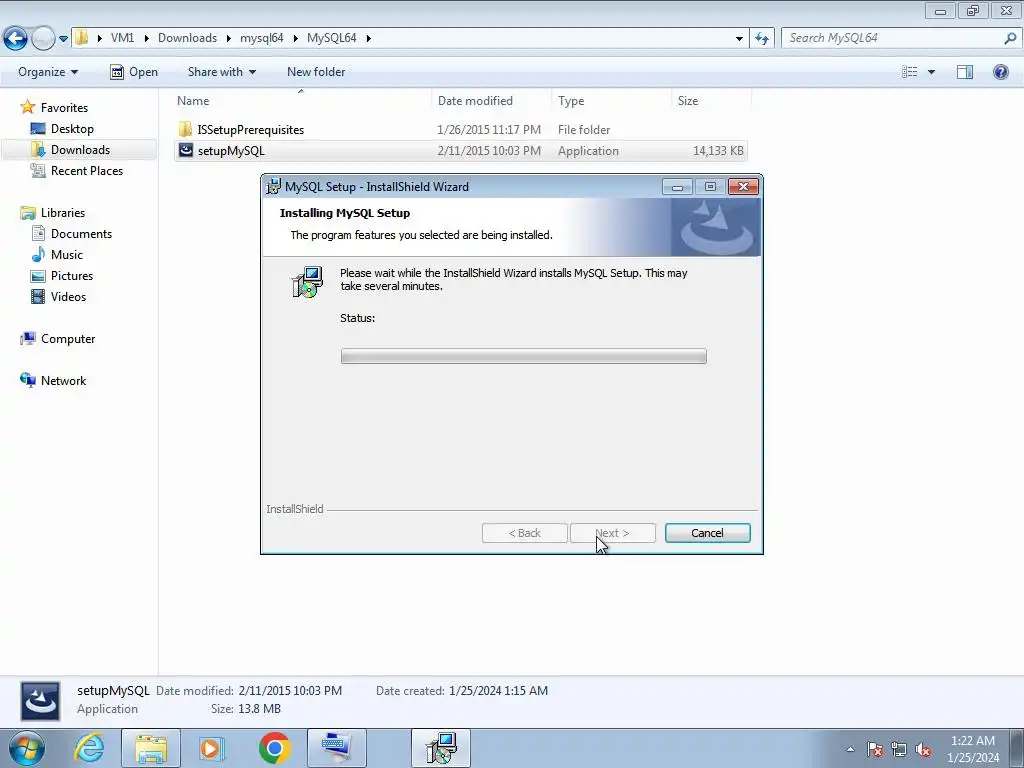Click the mysql64 breadcrumb segment
Image resolution: width=1024 pixels, height=768 pixels.
tap(261, 38)
